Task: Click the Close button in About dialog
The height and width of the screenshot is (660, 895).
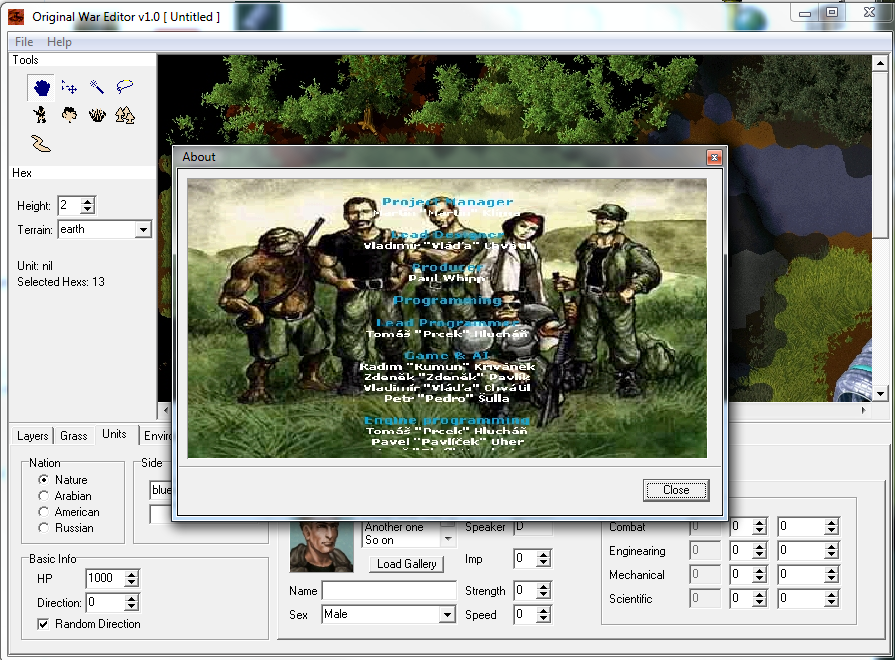Action: click(x=676, y=490)
